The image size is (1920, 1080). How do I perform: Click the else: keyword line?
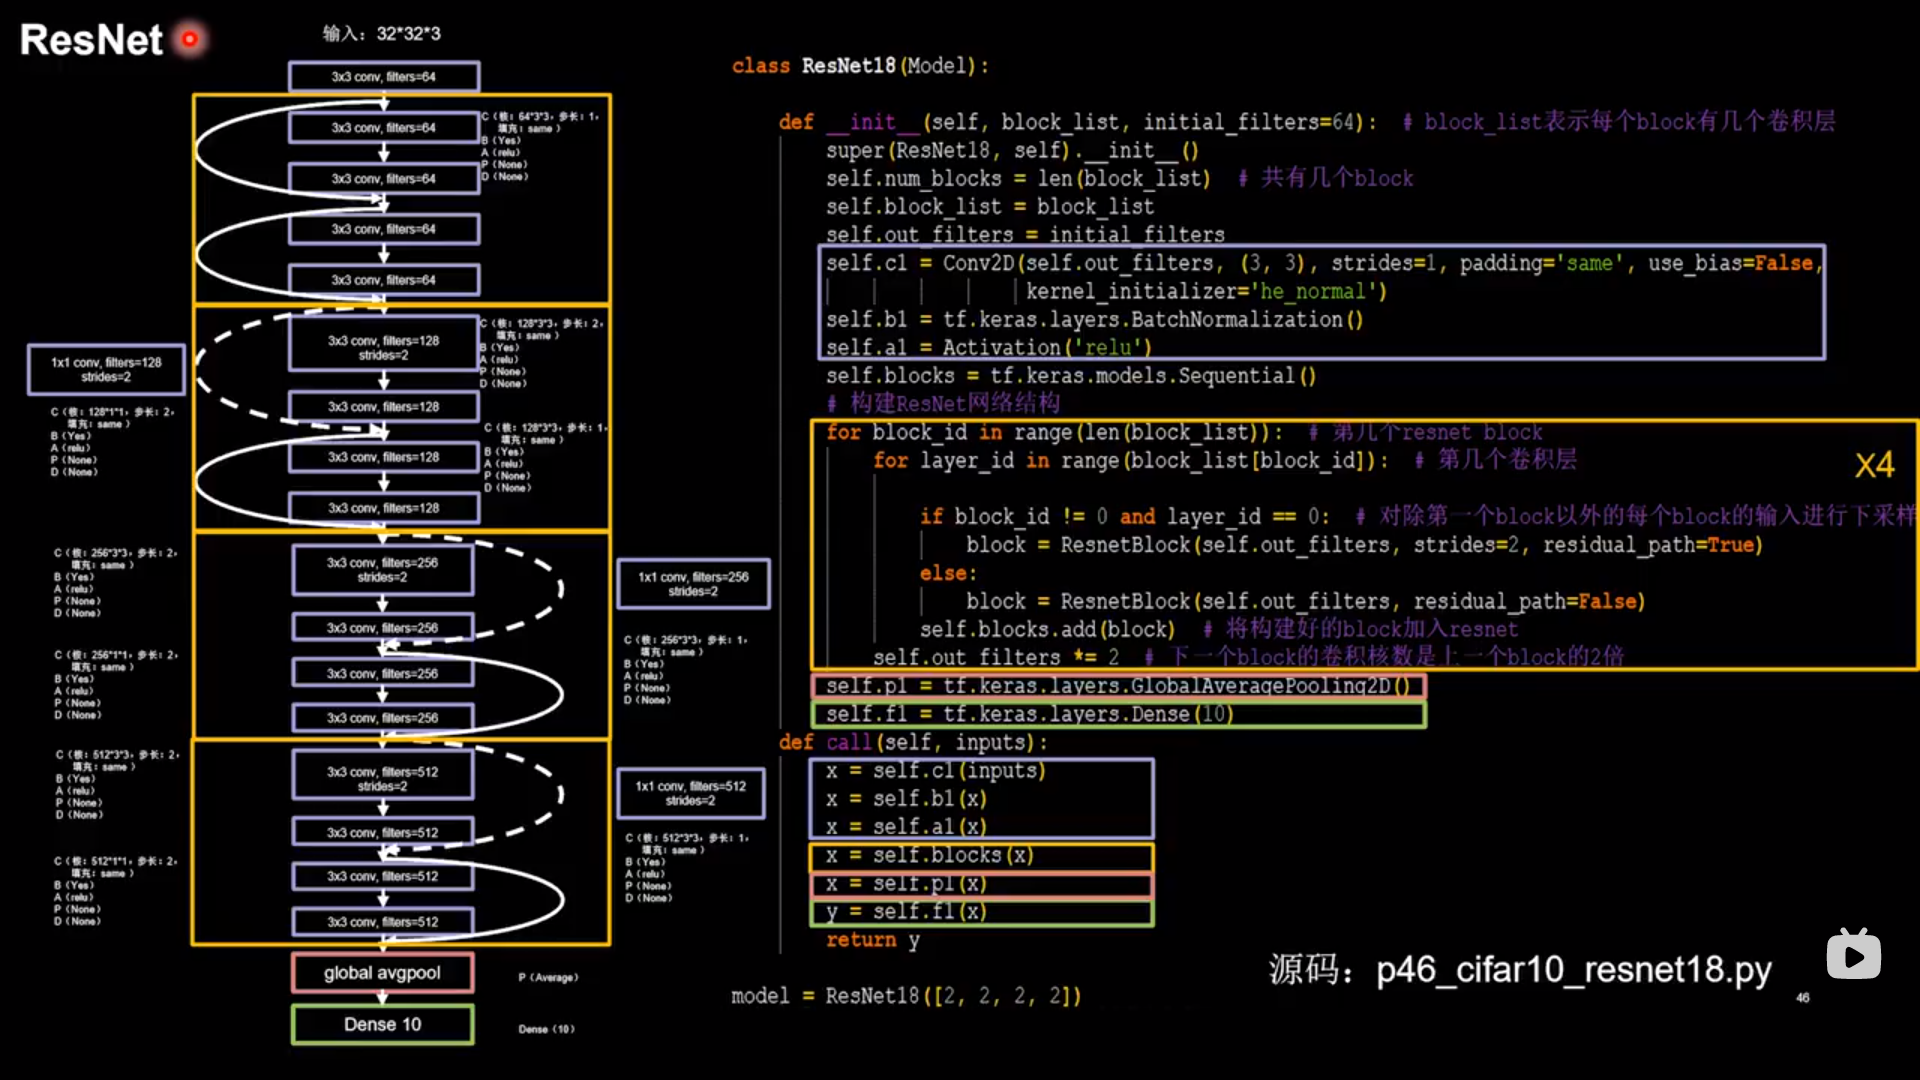point(947,573)
